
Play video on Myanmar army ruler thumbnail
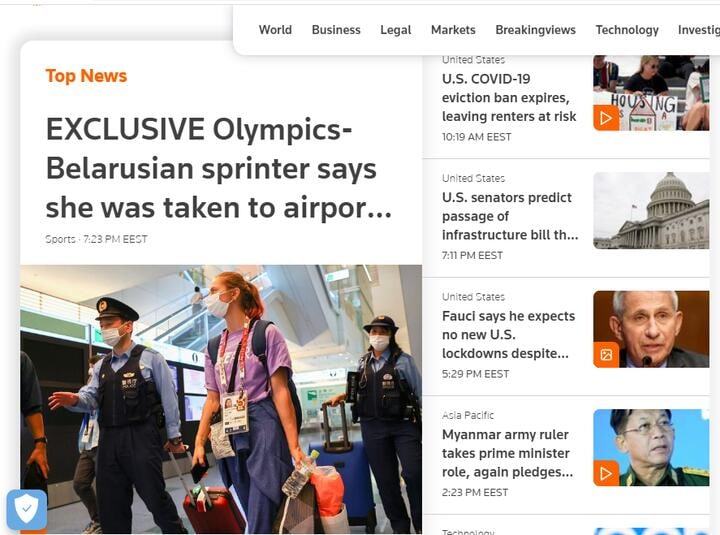tap(606, 473)
